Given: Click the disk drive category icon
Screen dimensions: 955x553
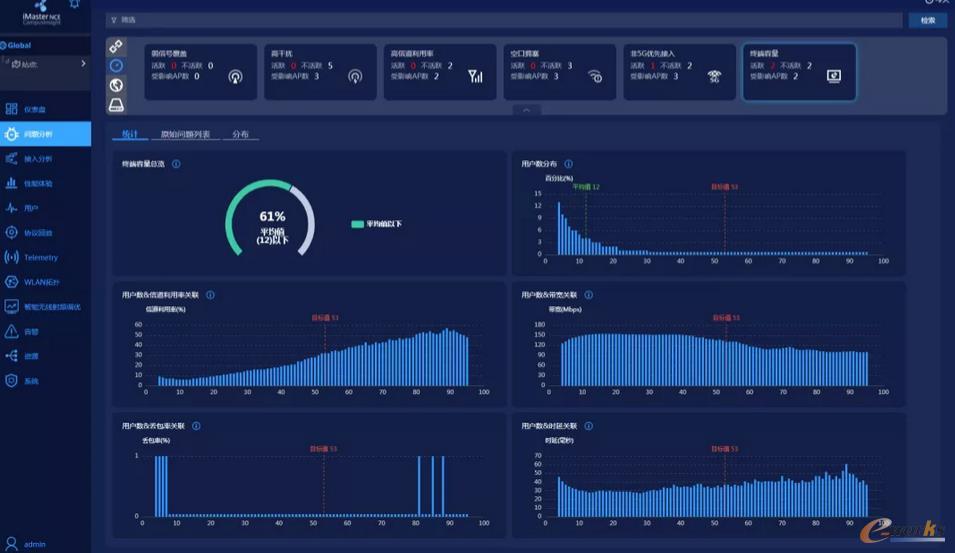Looking at the screenshot, I should 116,105.
